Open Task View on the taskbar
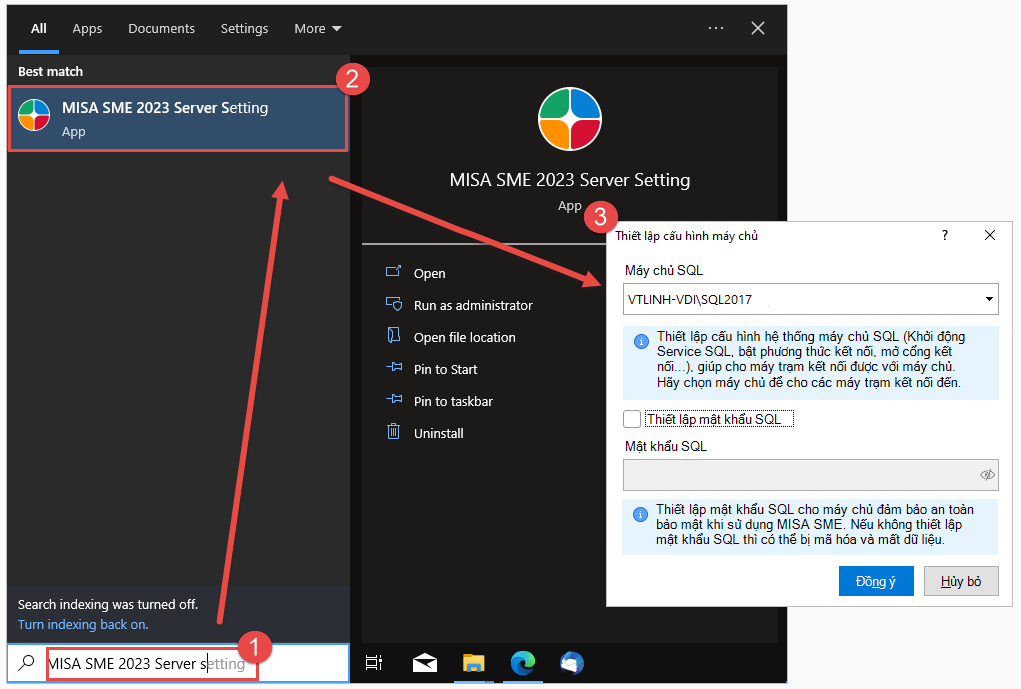Image resolution: width=1021 pixels, height=689 pixels. [x=374, y=662]
